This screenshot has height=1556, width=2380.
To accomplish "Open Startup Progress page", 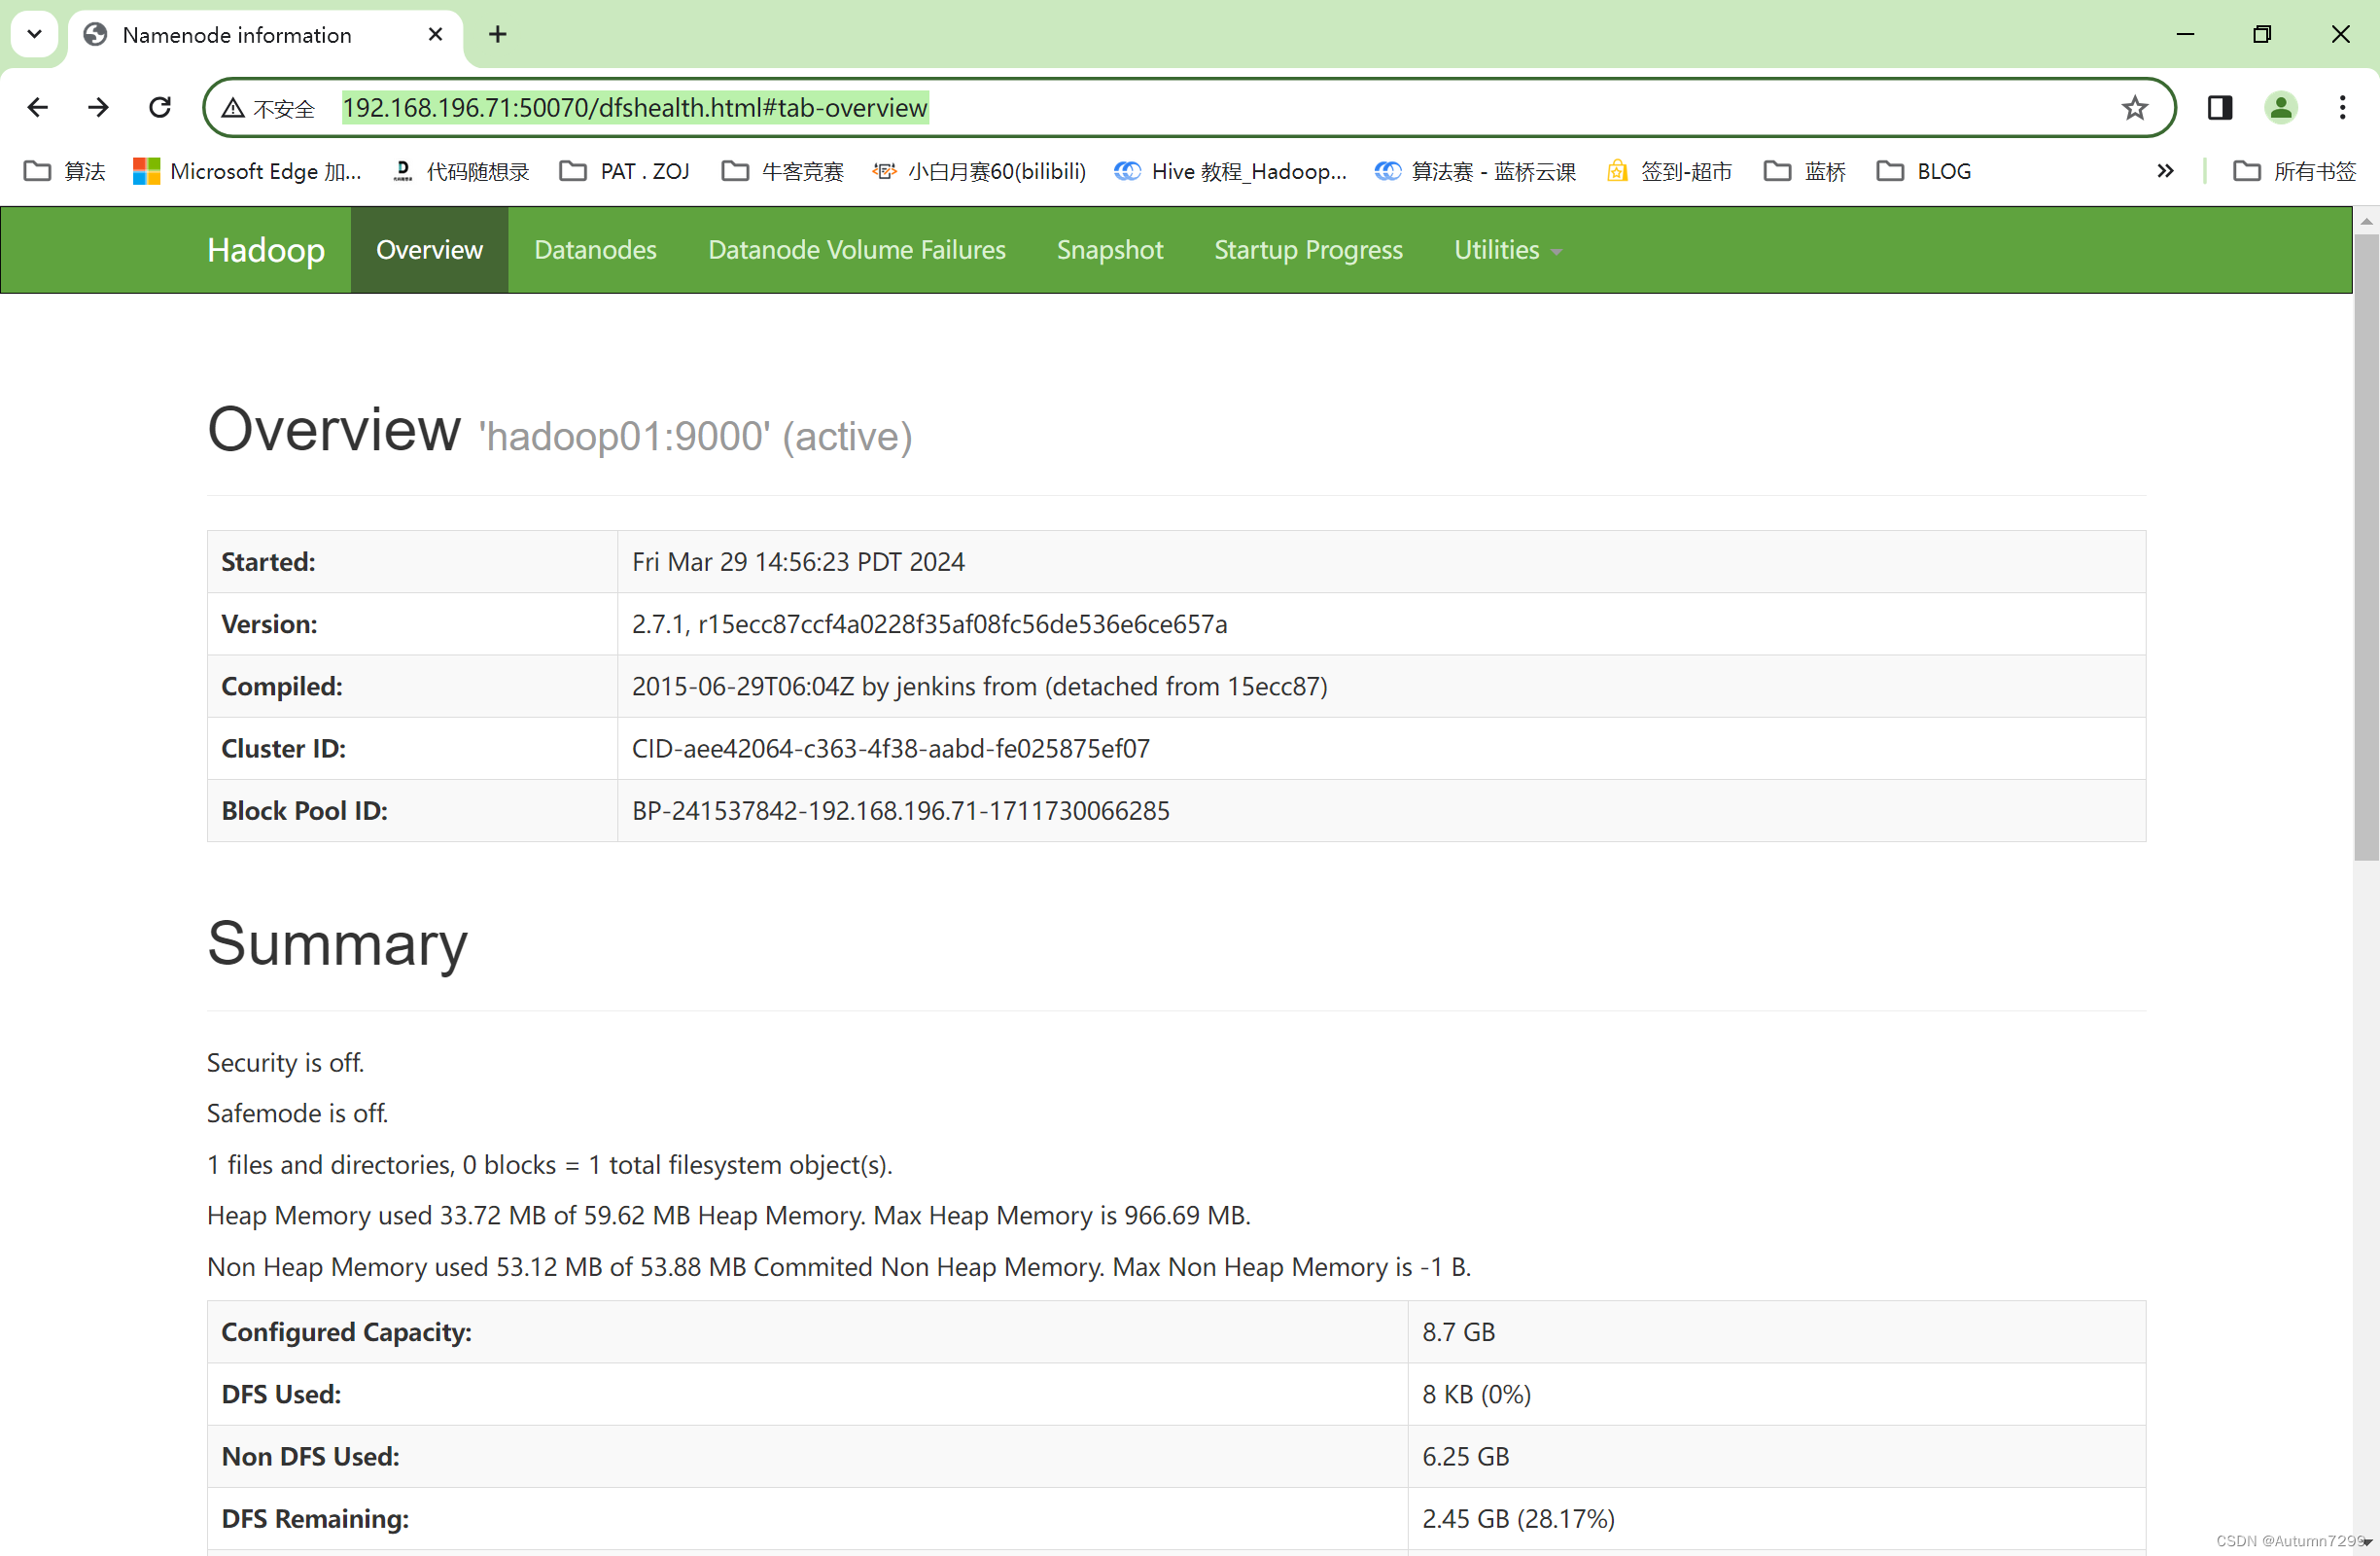I will 1308,250.
